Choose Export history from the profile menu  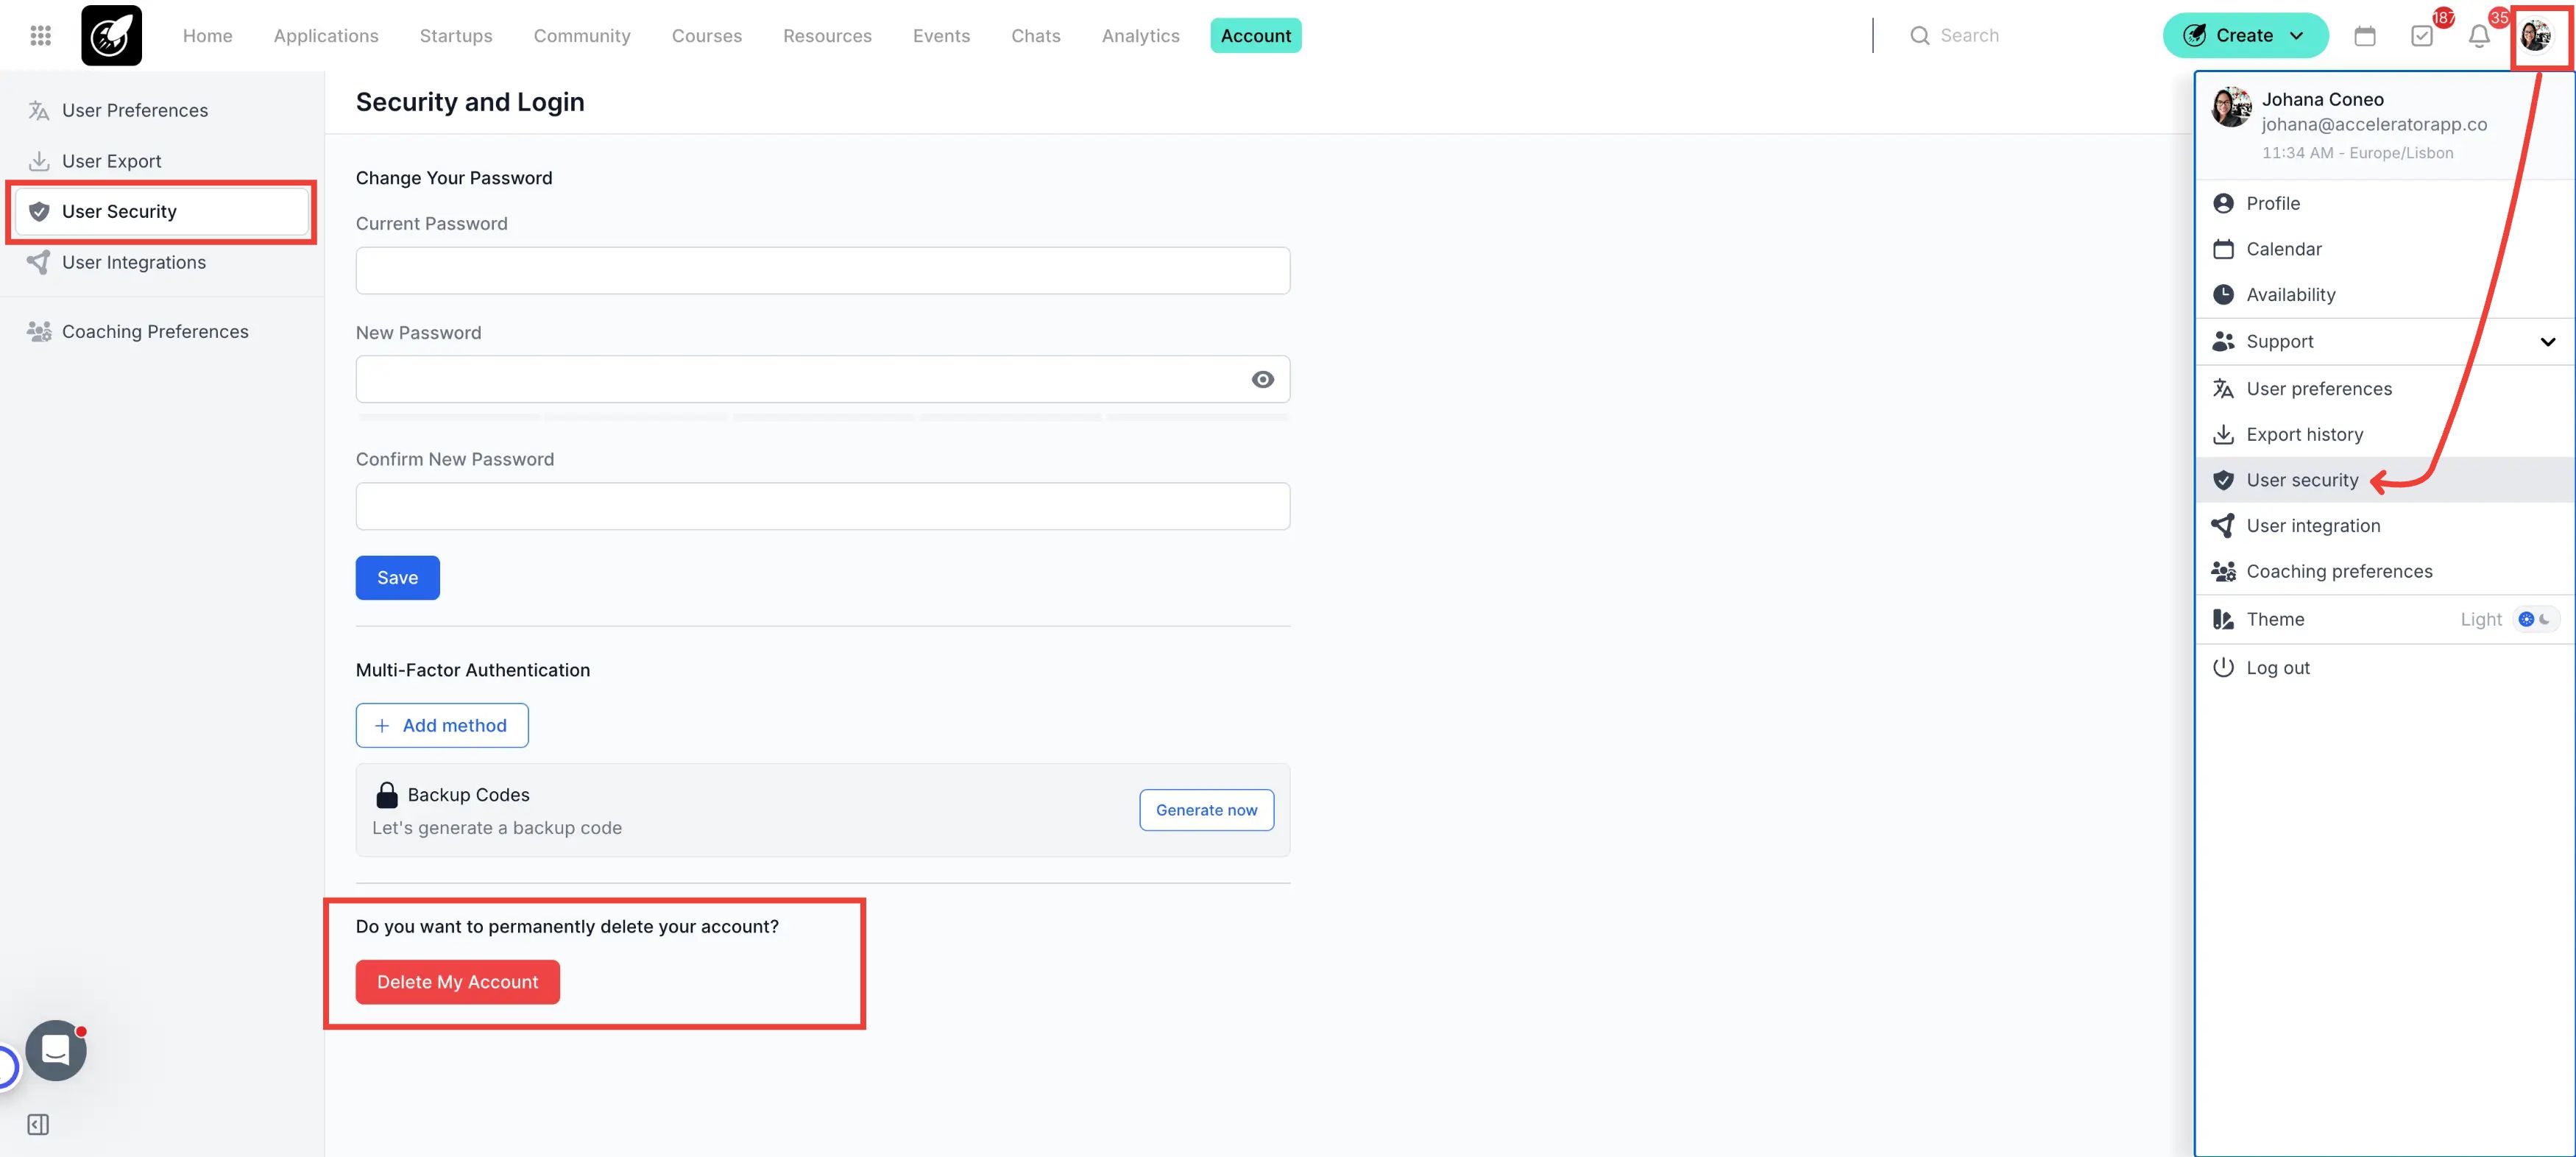[x=2304, y=434]
